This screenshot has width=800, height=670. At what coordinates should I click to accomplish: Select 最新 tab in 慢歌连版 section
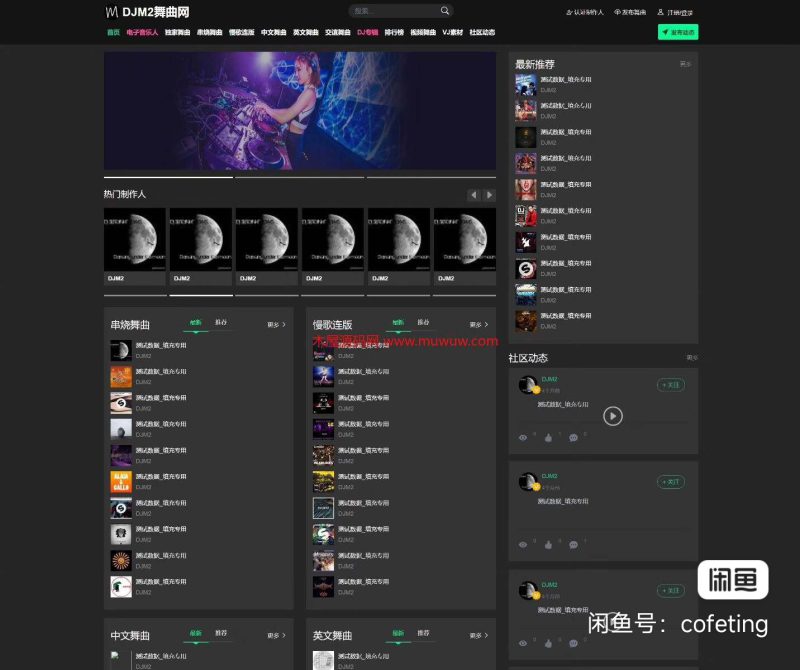pos(398,322)
